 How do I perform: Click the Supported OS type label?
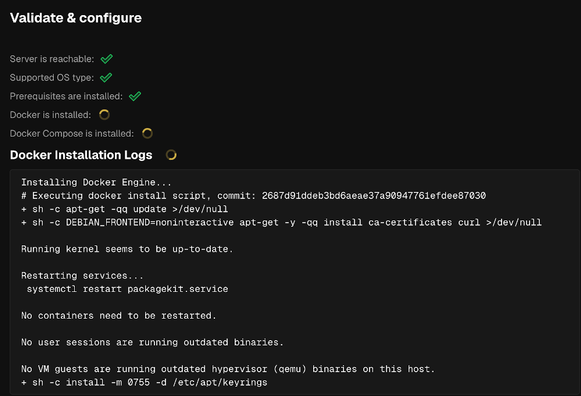click(x=52, y=77)
